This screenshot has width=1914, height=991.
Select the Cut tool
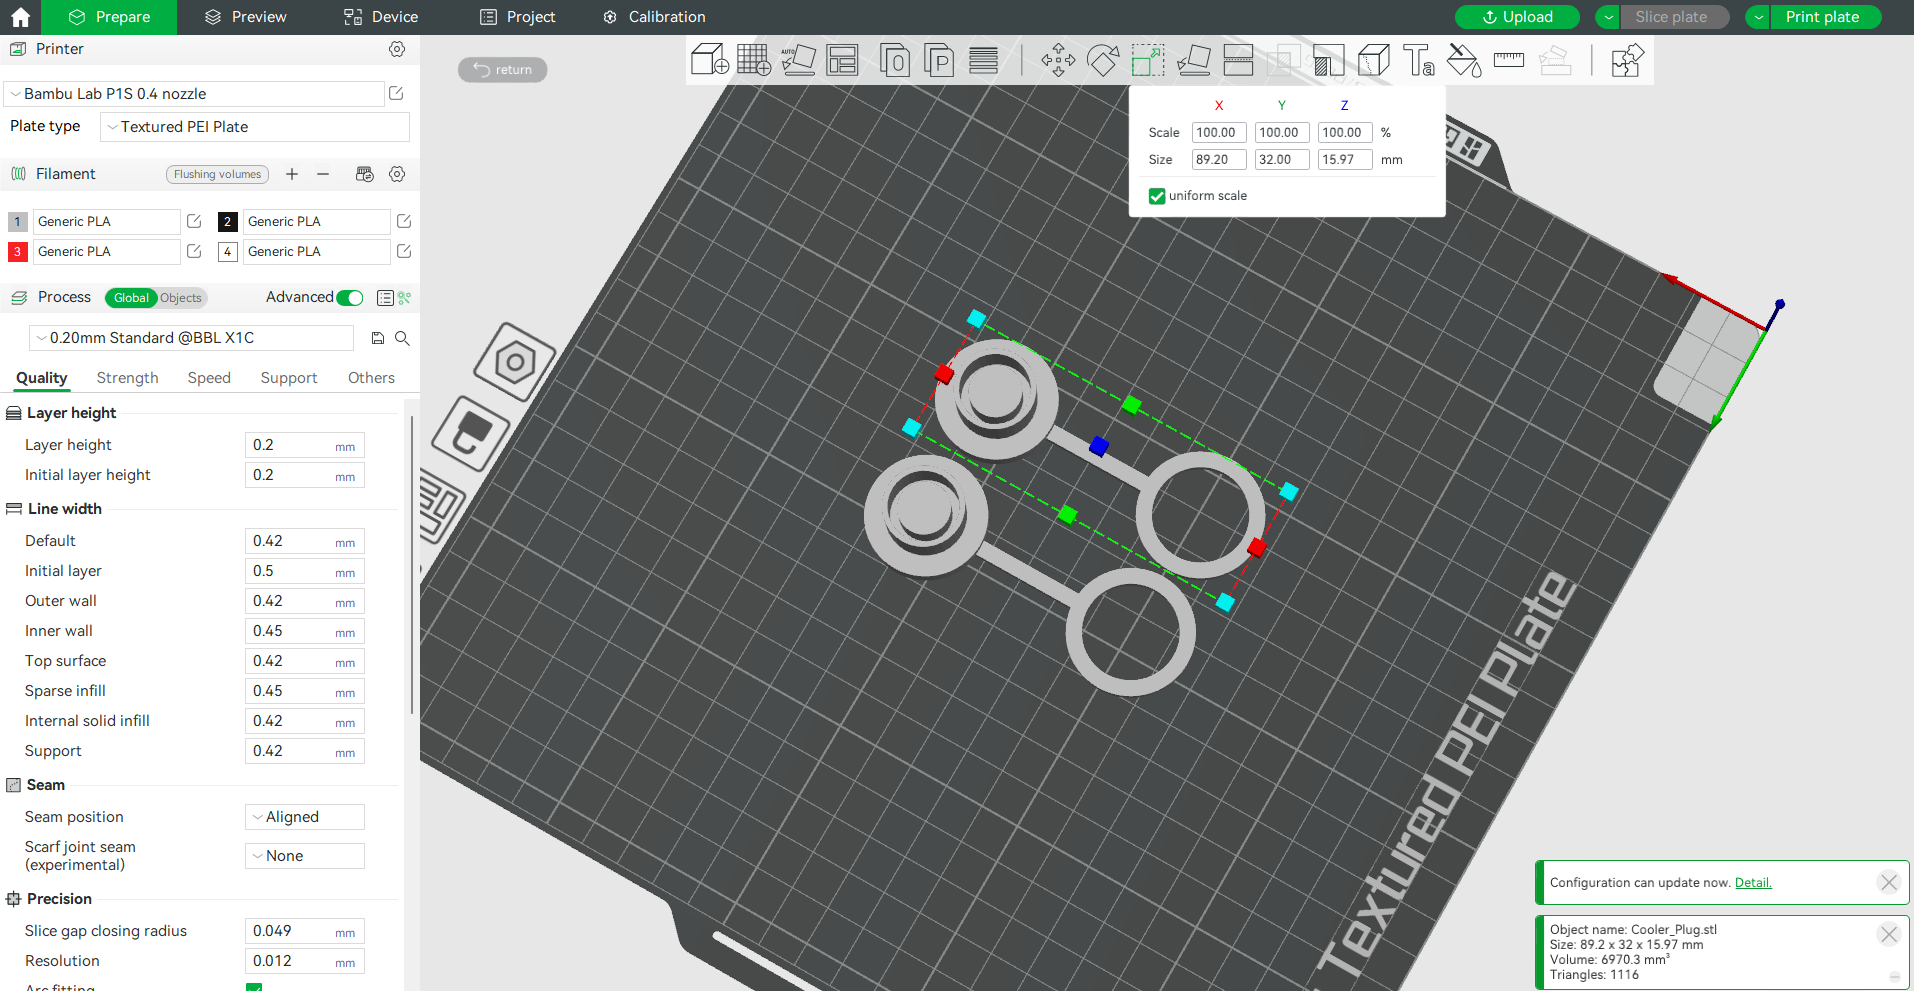pyautogui.click(x=1238, y=60)
